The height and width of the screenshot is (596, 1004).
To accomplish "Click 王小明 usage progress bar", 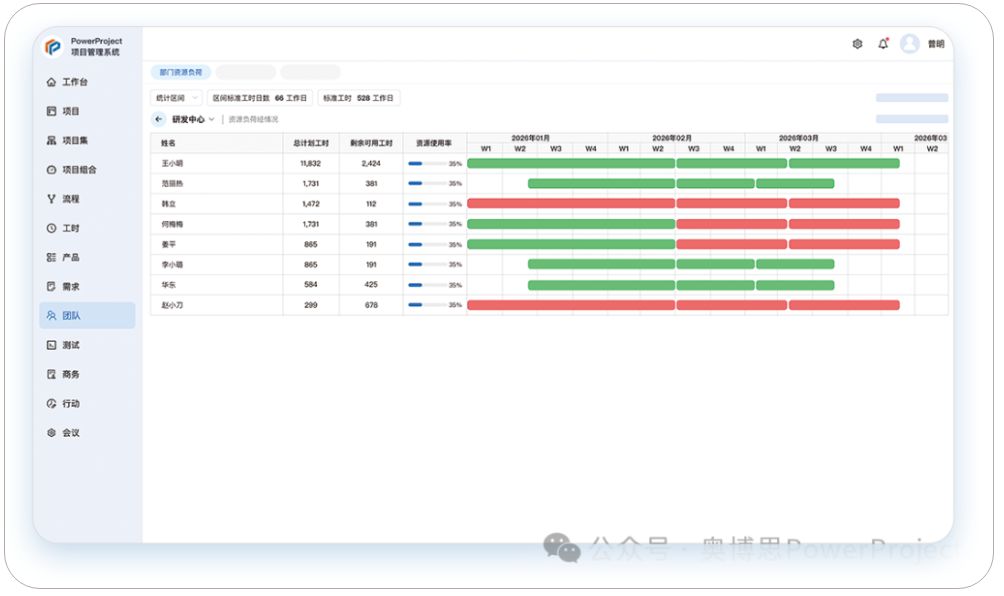I will coord(428,163).
